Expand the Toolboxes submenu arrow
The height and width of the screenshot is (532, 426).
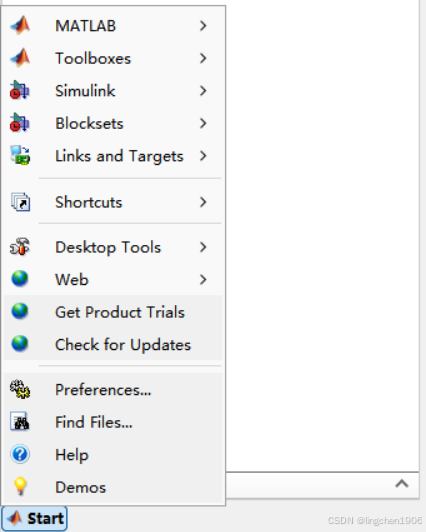203,58
